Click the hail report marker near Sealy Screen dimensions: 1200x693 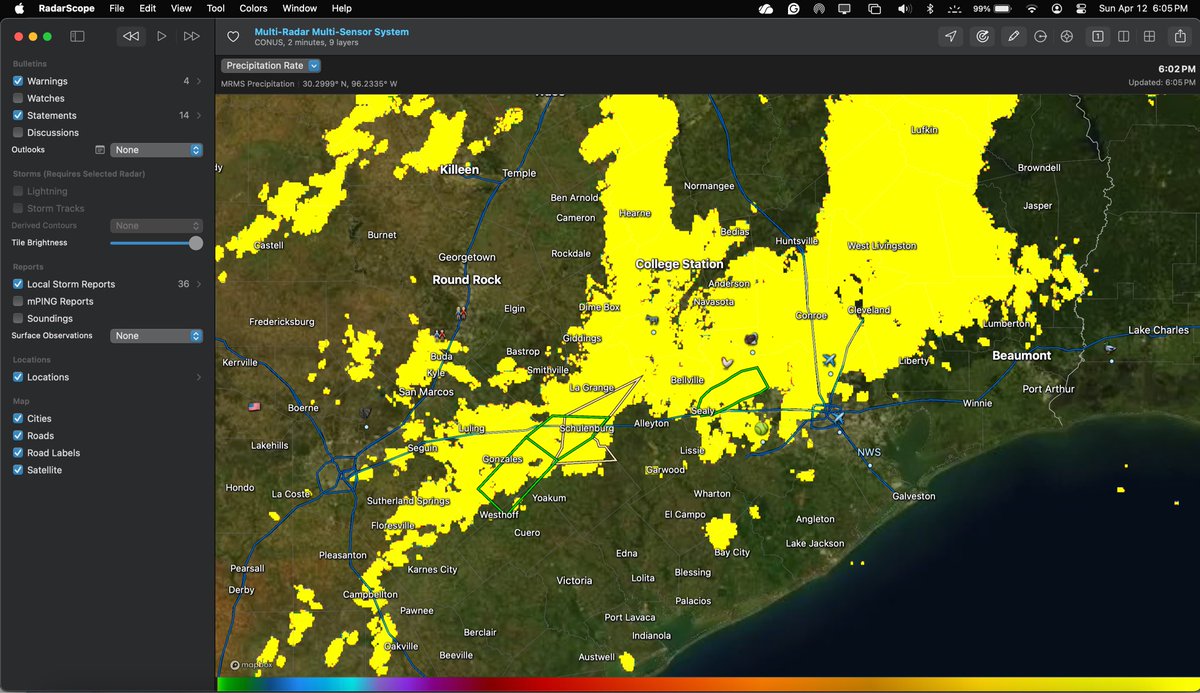coord(762,427)
